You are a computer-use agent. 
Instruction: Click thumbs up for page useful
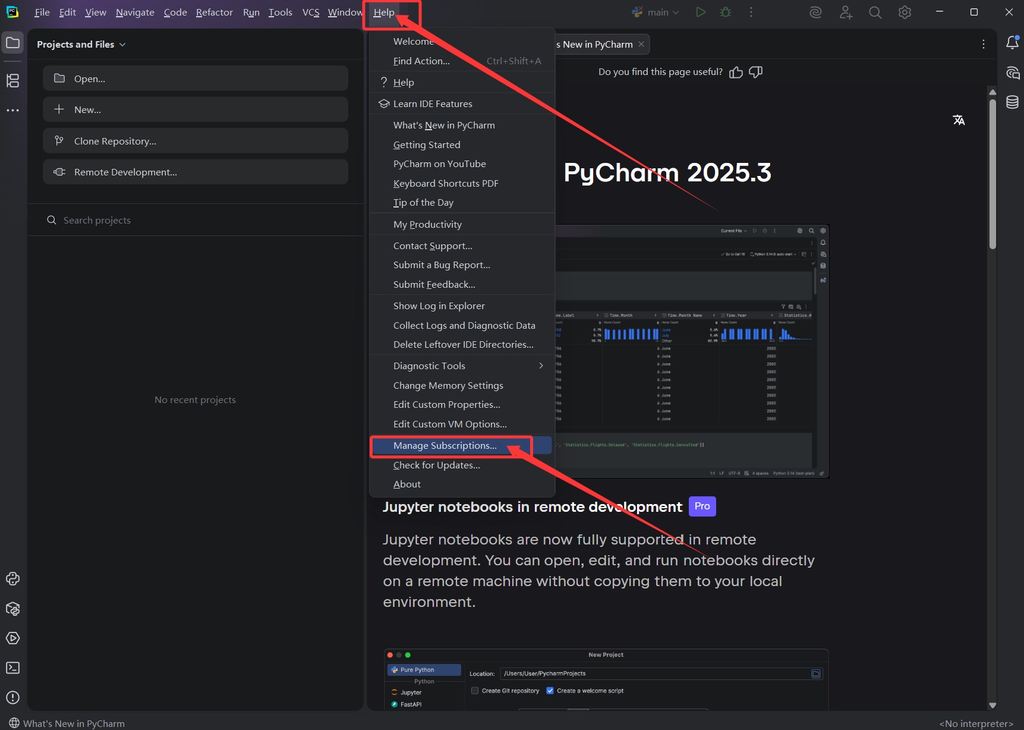click(736, 72)
